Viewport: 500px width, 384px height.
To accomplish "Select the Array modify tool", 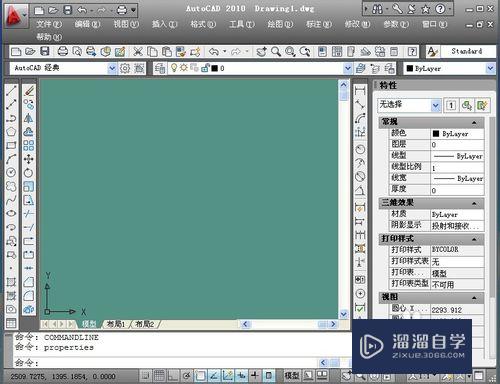I will click(29, 145).
